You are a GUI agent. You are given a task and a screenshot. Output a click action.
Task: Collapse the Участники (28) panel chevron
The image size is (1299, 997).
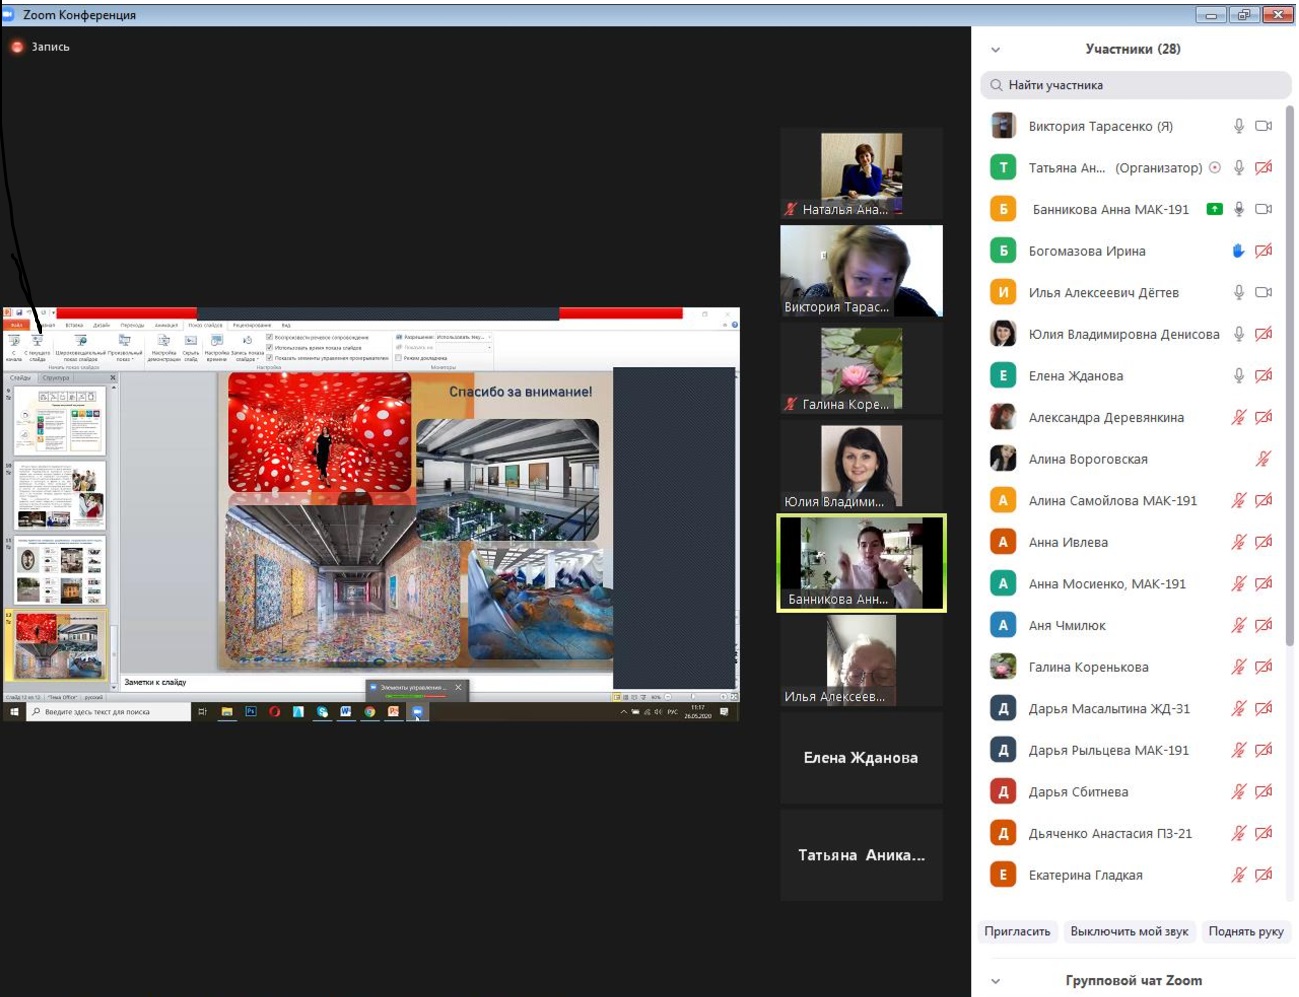[x=995, y=49]
